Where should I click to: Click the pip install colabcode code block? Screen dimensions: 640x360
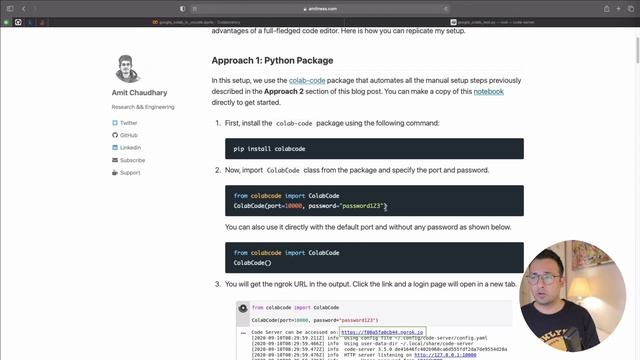(x=374, y=149)
